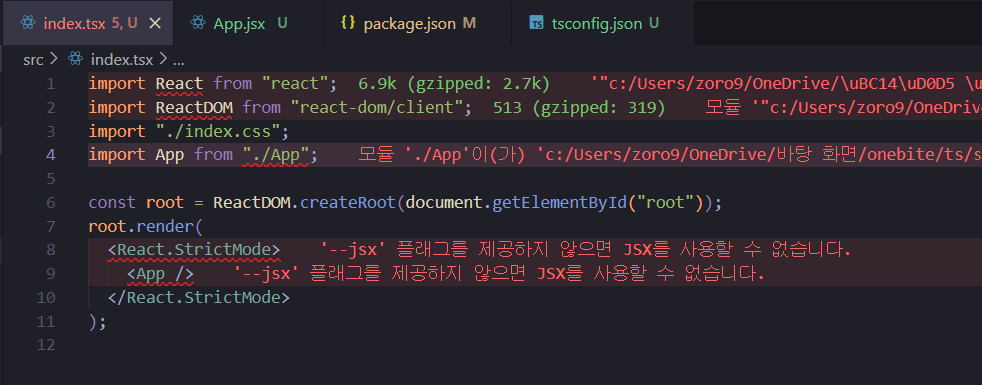Image resolution: width=982 pixels, height=385 pixels.
Task: Click the breadcrumb ellipsis symbol
Action: 178,61
